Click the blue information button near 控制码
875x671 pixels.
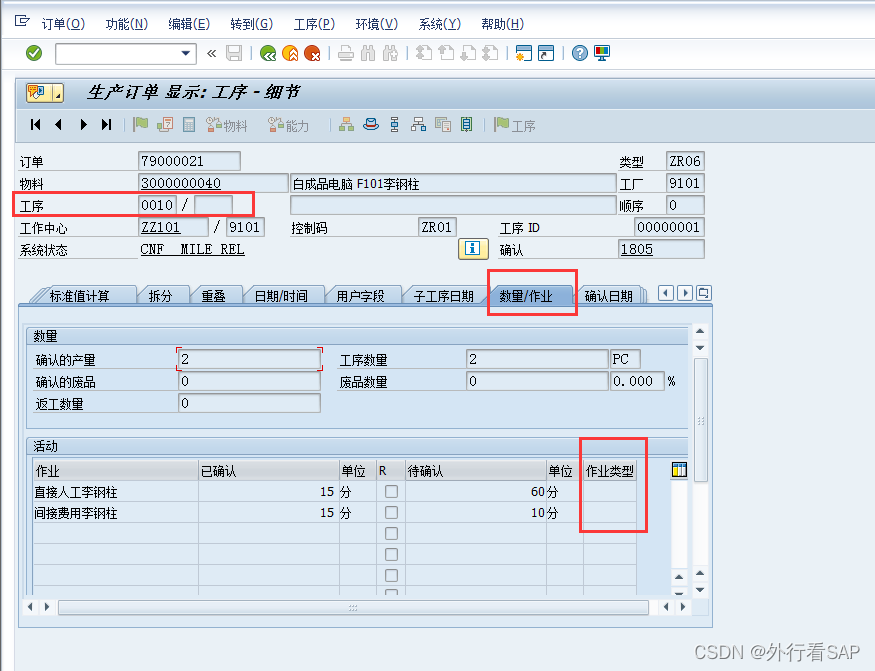coord(473,249)
